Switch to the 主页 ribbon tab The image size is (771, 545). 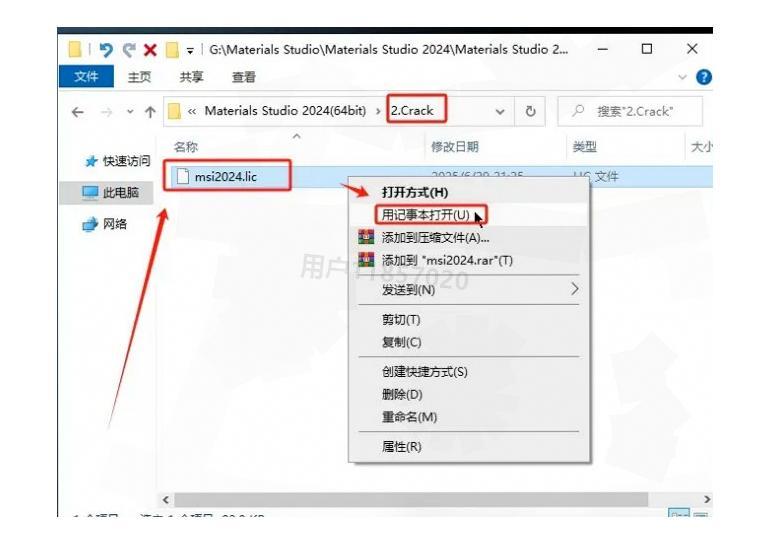pyautogui.click(x=139, y=77)
